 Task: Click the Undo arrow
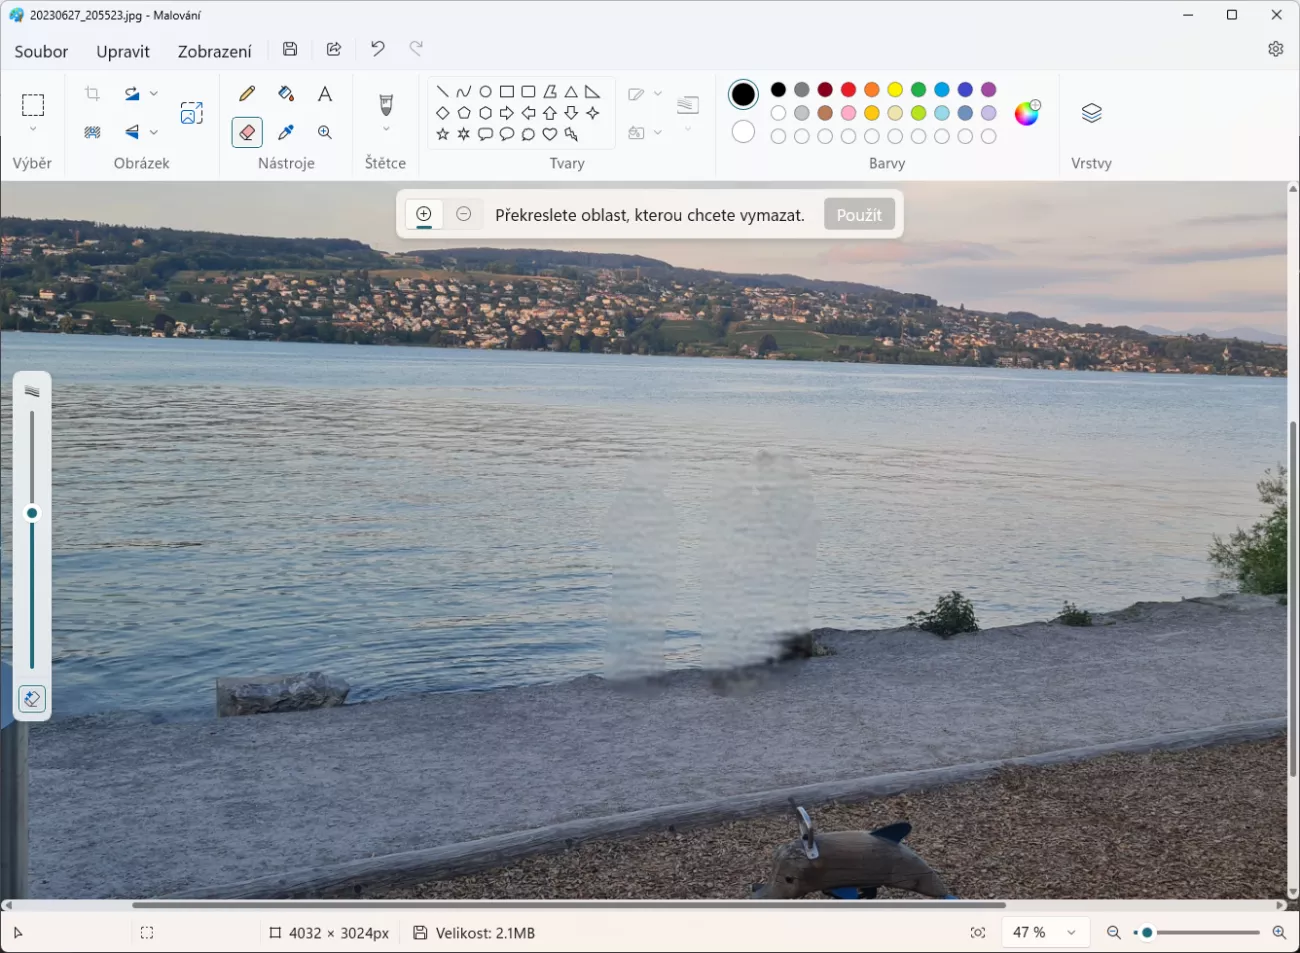click(x=377, y=49)
